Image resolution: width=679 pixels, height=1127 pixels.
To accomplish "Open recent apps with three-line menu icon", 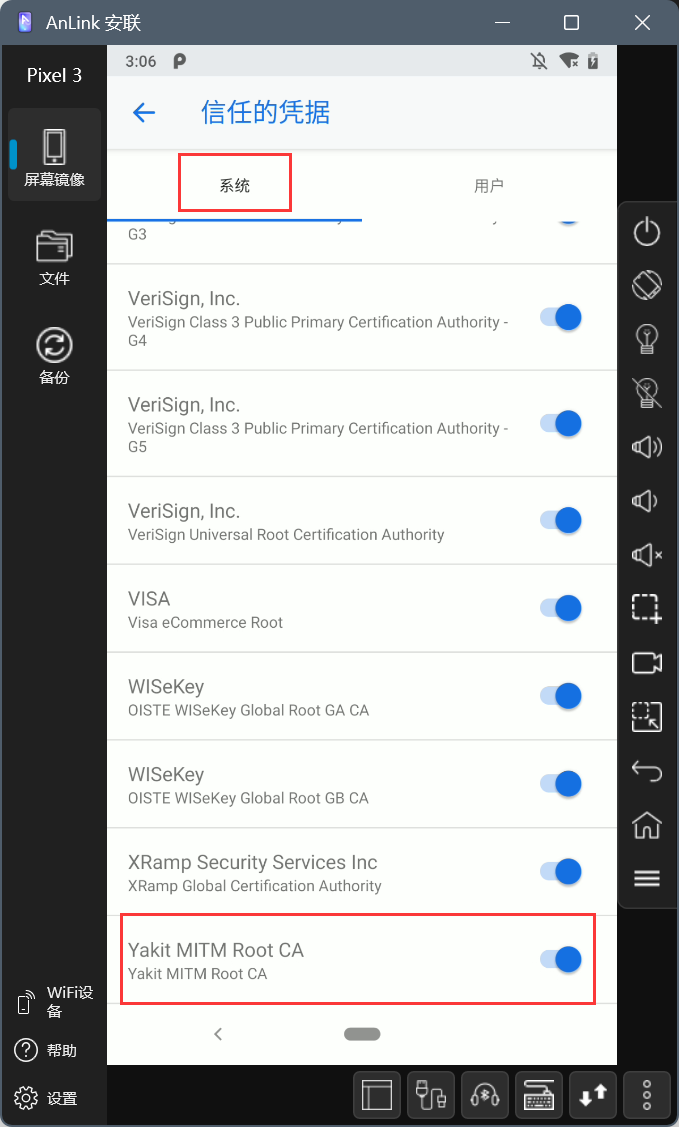I will 647,878.
